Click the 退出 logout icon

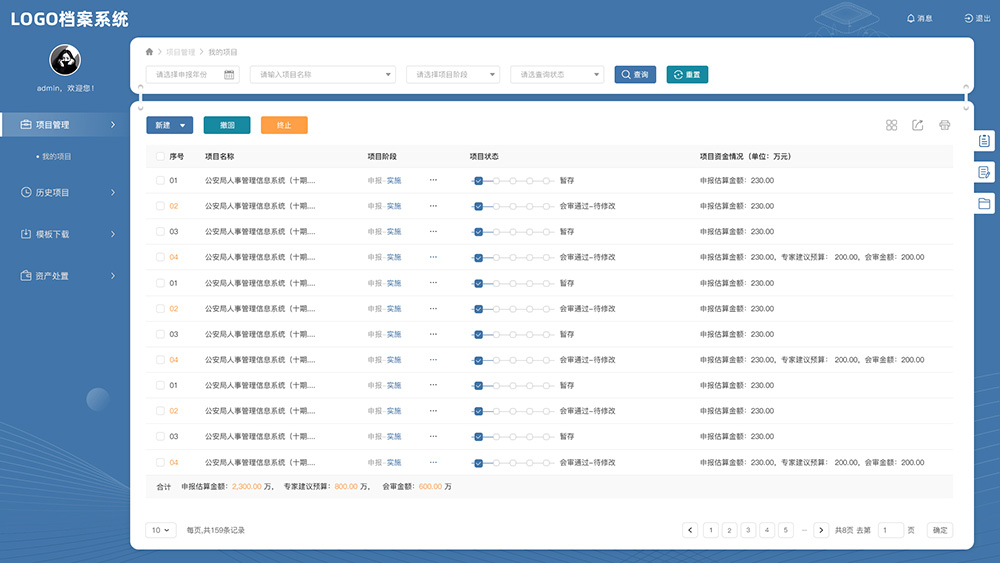[x=968, y=18]
